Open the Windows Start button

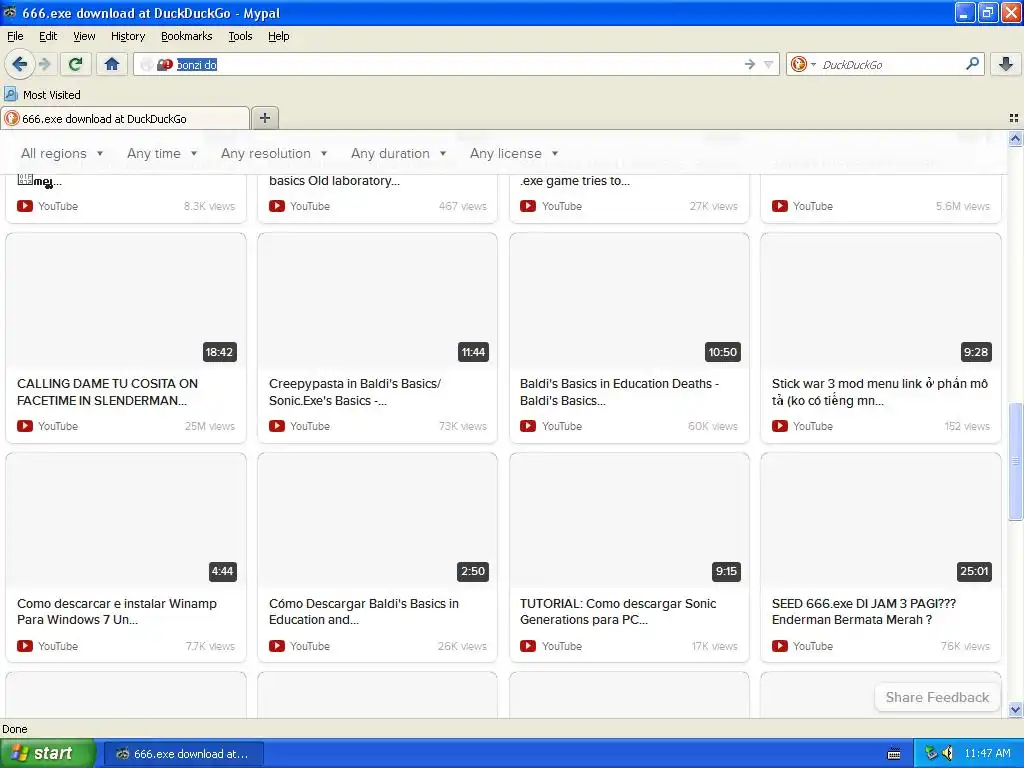click(x=47, y=753)
